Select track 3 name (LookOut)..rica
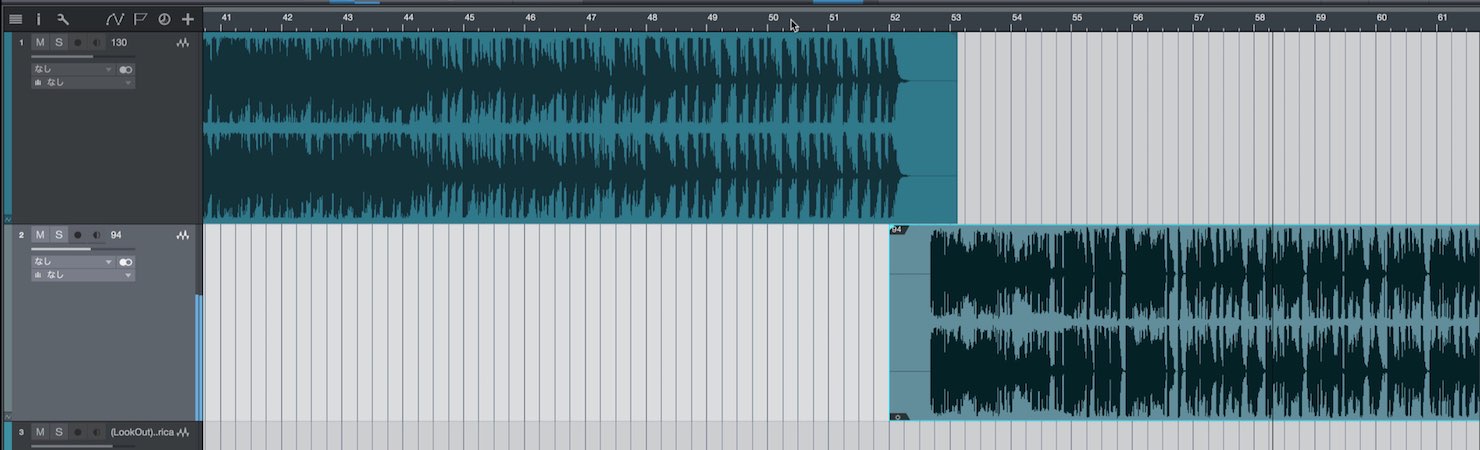 pos(142,432)
